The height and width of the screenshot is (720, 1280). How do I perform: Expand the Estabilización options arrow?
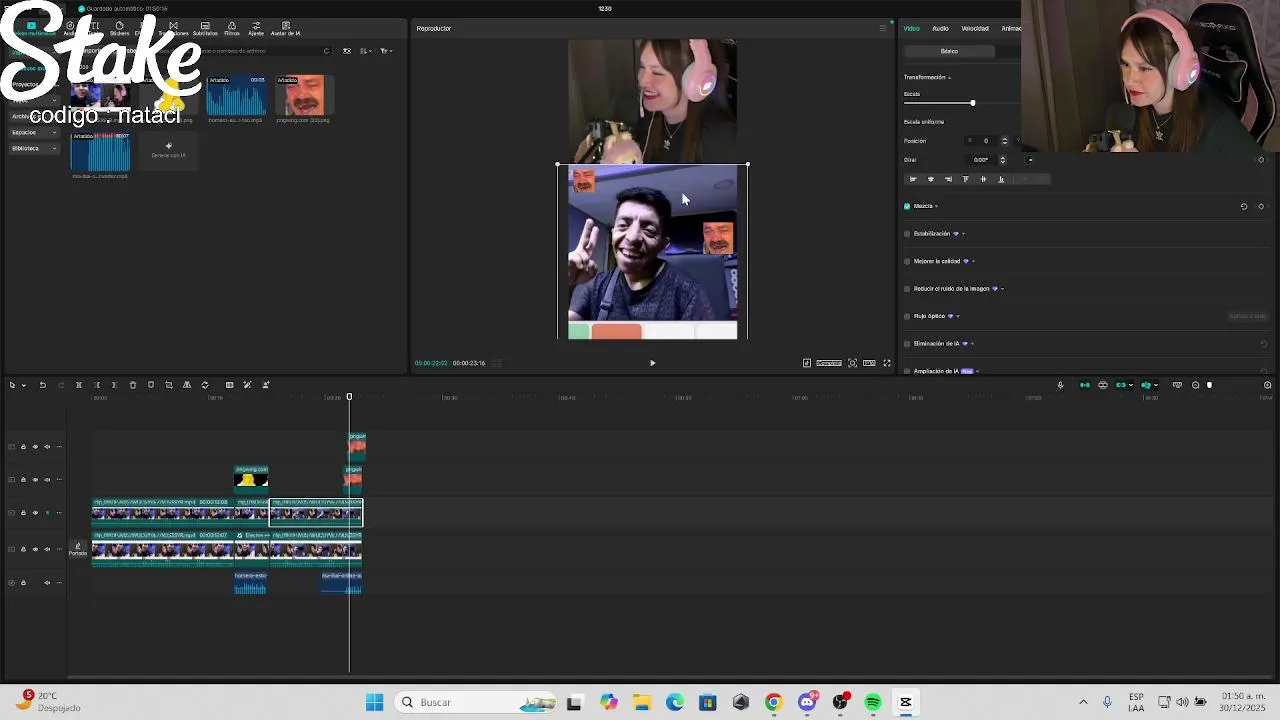pos(964,234)
